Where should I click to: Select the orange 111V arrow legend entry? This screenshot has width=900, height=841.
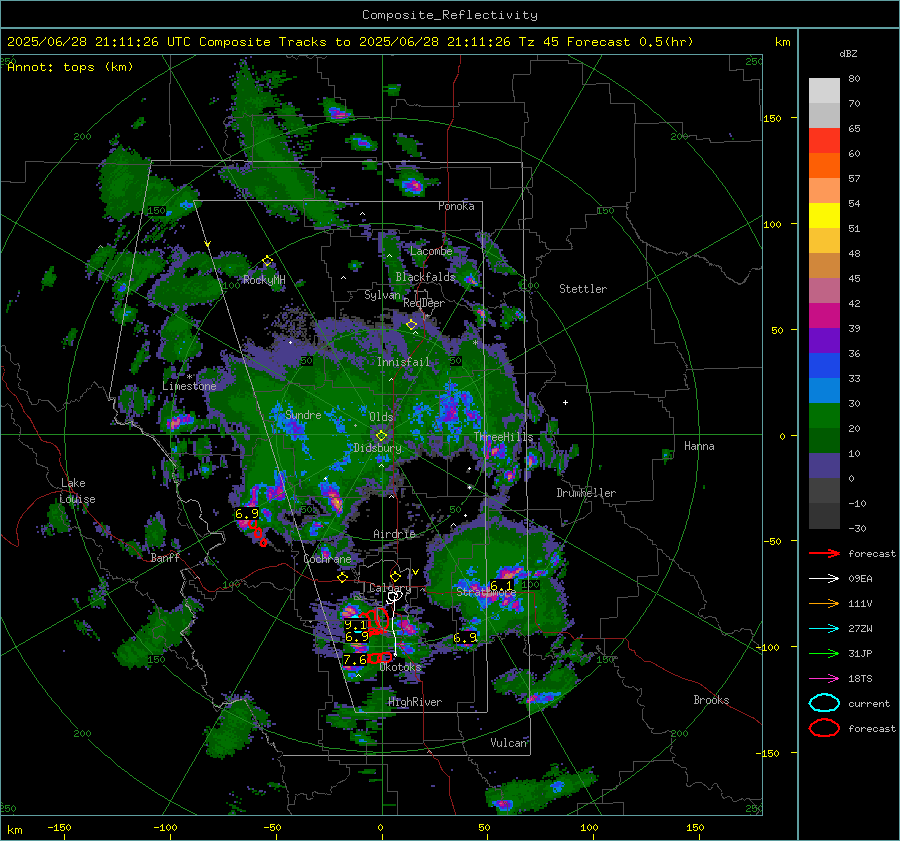click(824, 603)
